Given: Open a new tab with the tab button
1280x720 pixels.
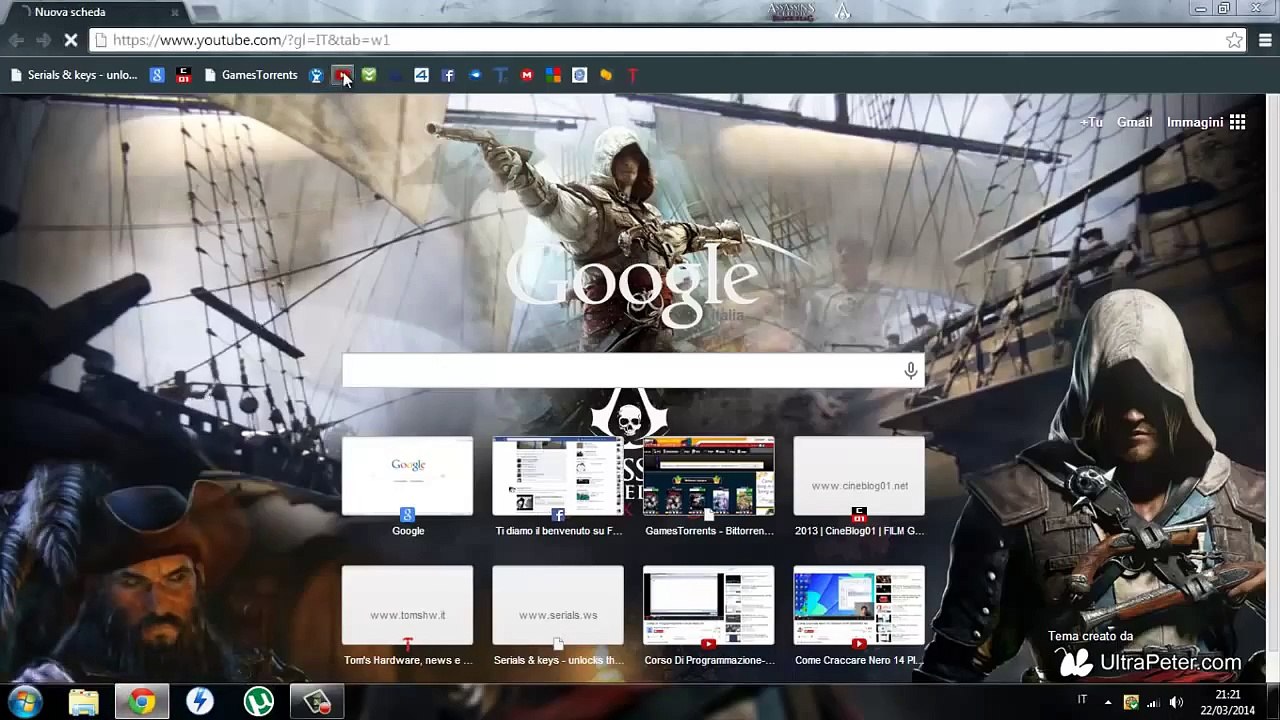Looking at the screenshot, I should 206,12.
